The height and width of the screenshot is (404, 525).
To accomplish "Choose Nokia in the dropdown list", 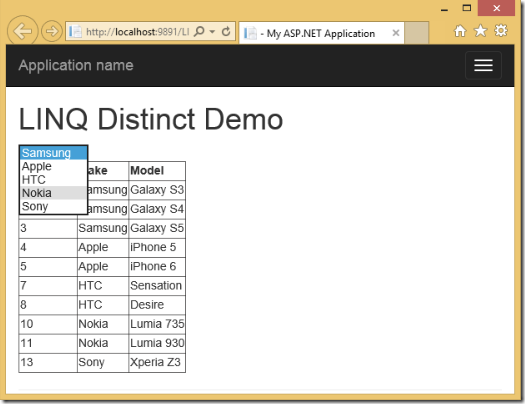I will point(54,193).
